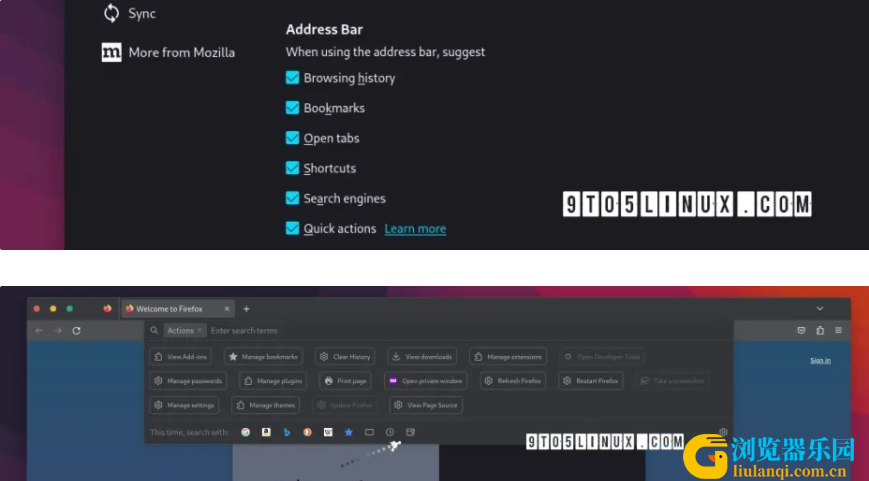Open the Extensions toolbar icon
Image resolution: width=869 pixels, height=481 pixels.
820,331
